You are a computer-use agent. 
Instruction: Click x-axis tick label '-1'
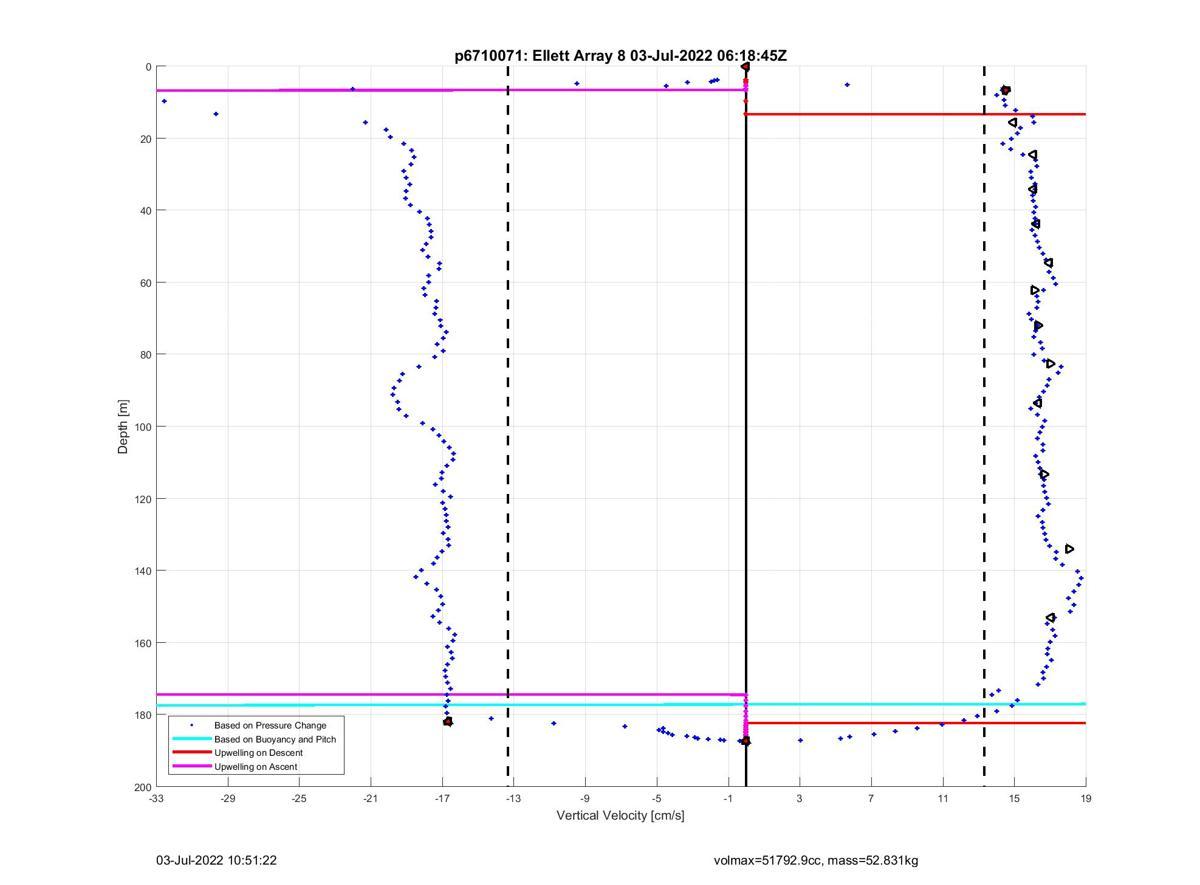point(728,798)
